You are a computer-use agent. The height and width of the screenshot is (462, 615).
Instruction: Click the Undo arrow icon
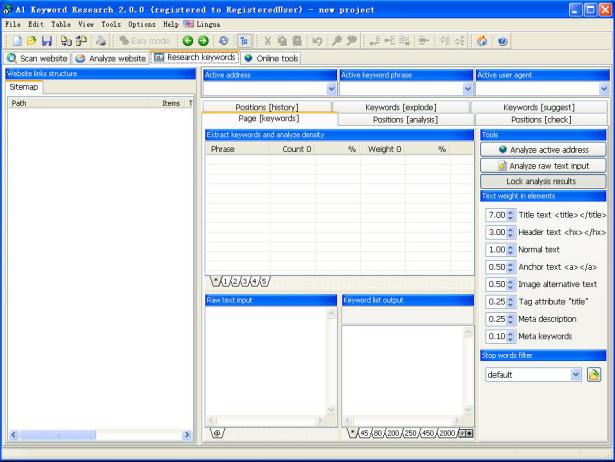(x=317, y=41)
